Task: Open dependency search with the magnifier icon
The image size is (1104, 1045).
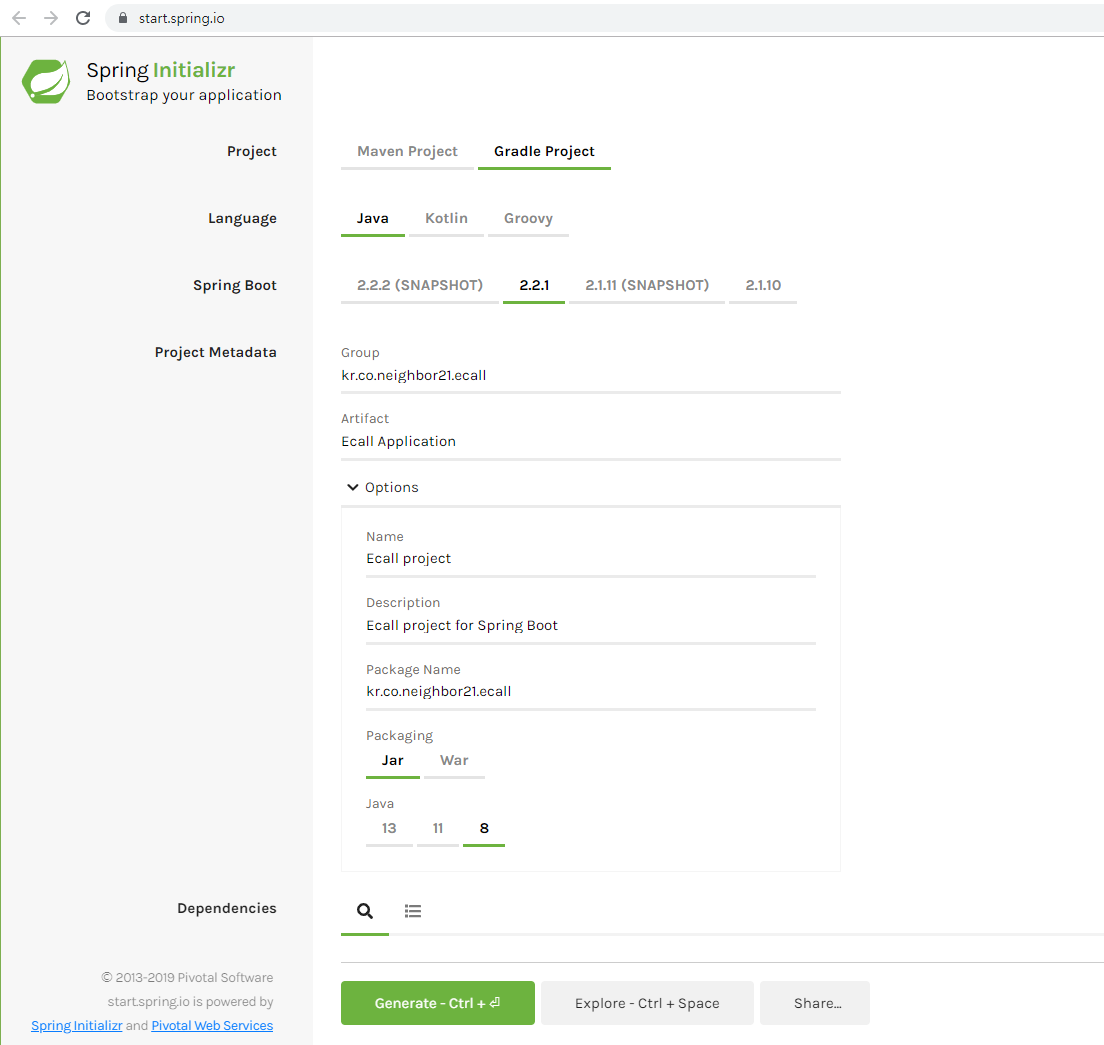Action: [365, 911]
